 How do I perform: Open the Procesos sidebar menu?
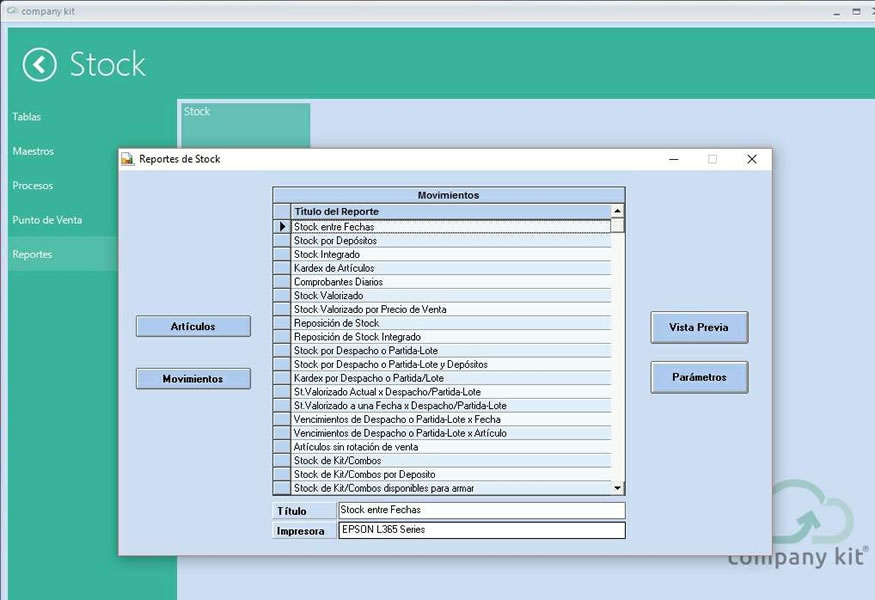pos(33,185)
